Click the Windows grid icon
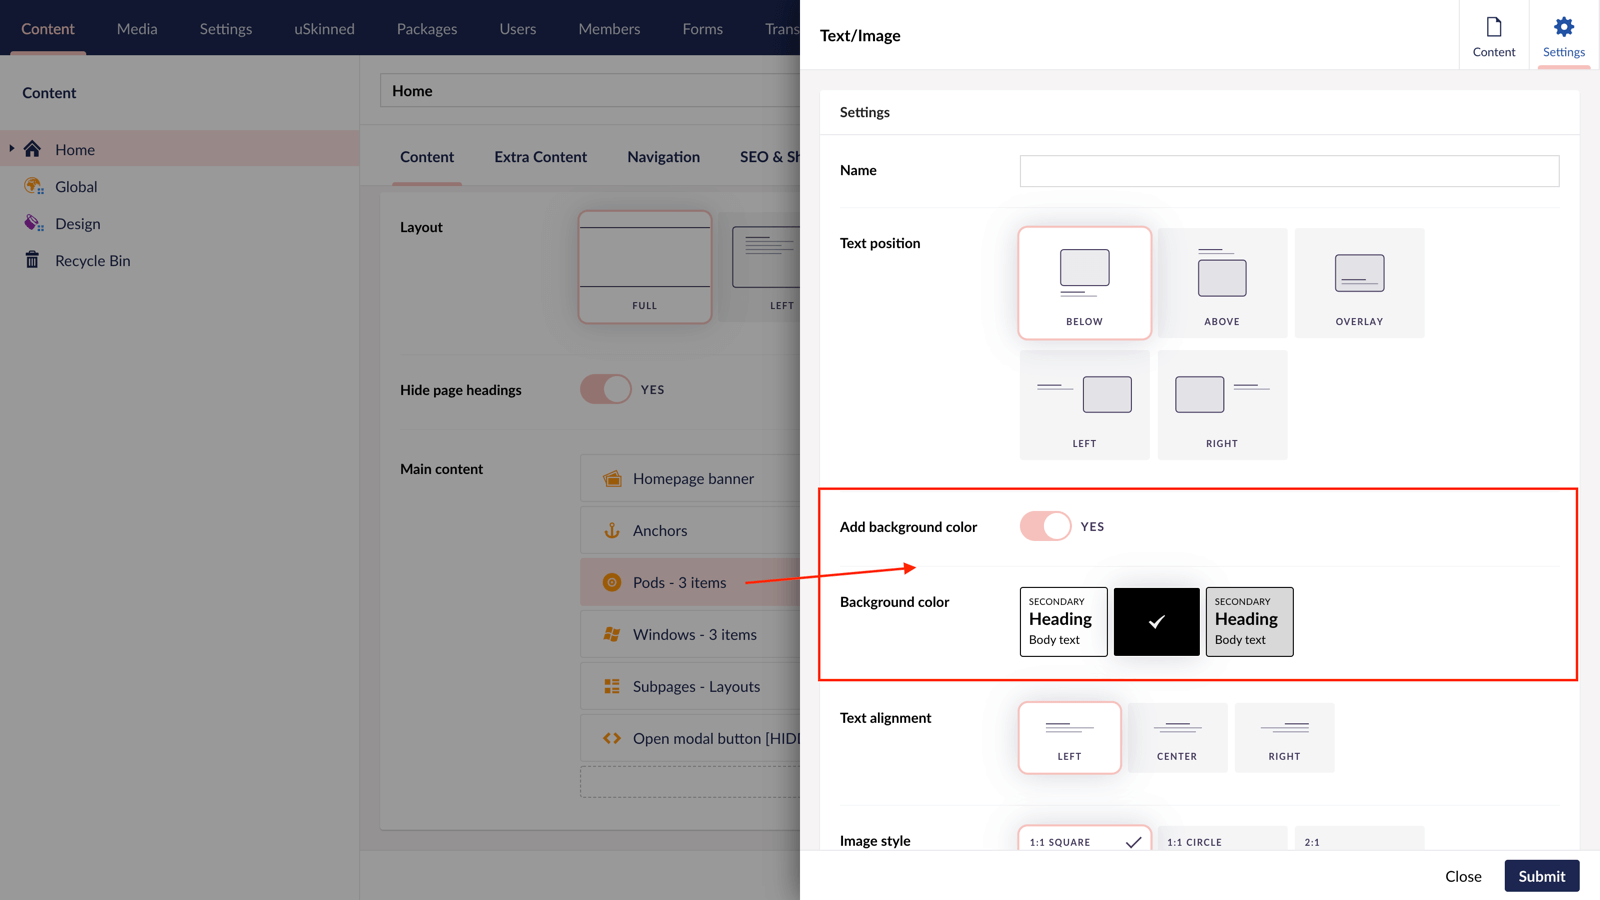This screenshot has width=1600, height=900. [x=612, y=634]
